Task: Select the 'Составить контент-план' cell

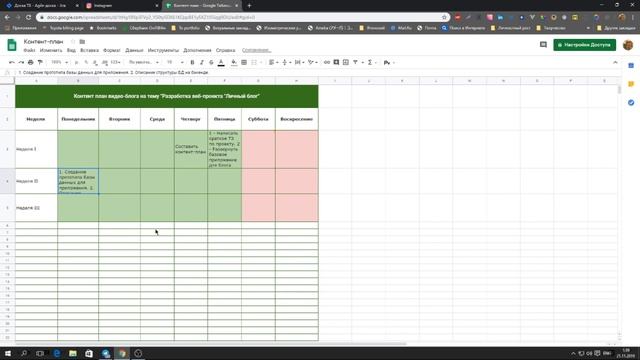Action: [191, 149]
